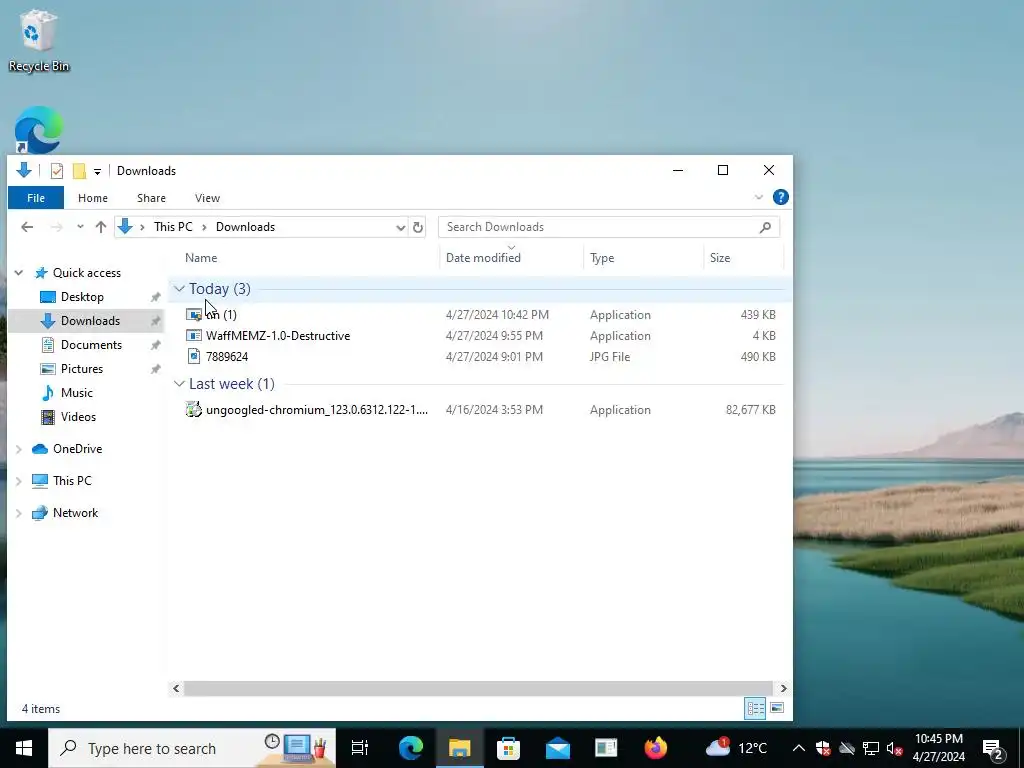Open Task View on the taskbar
Viewport: 1024px width, 768px height.
360,748
